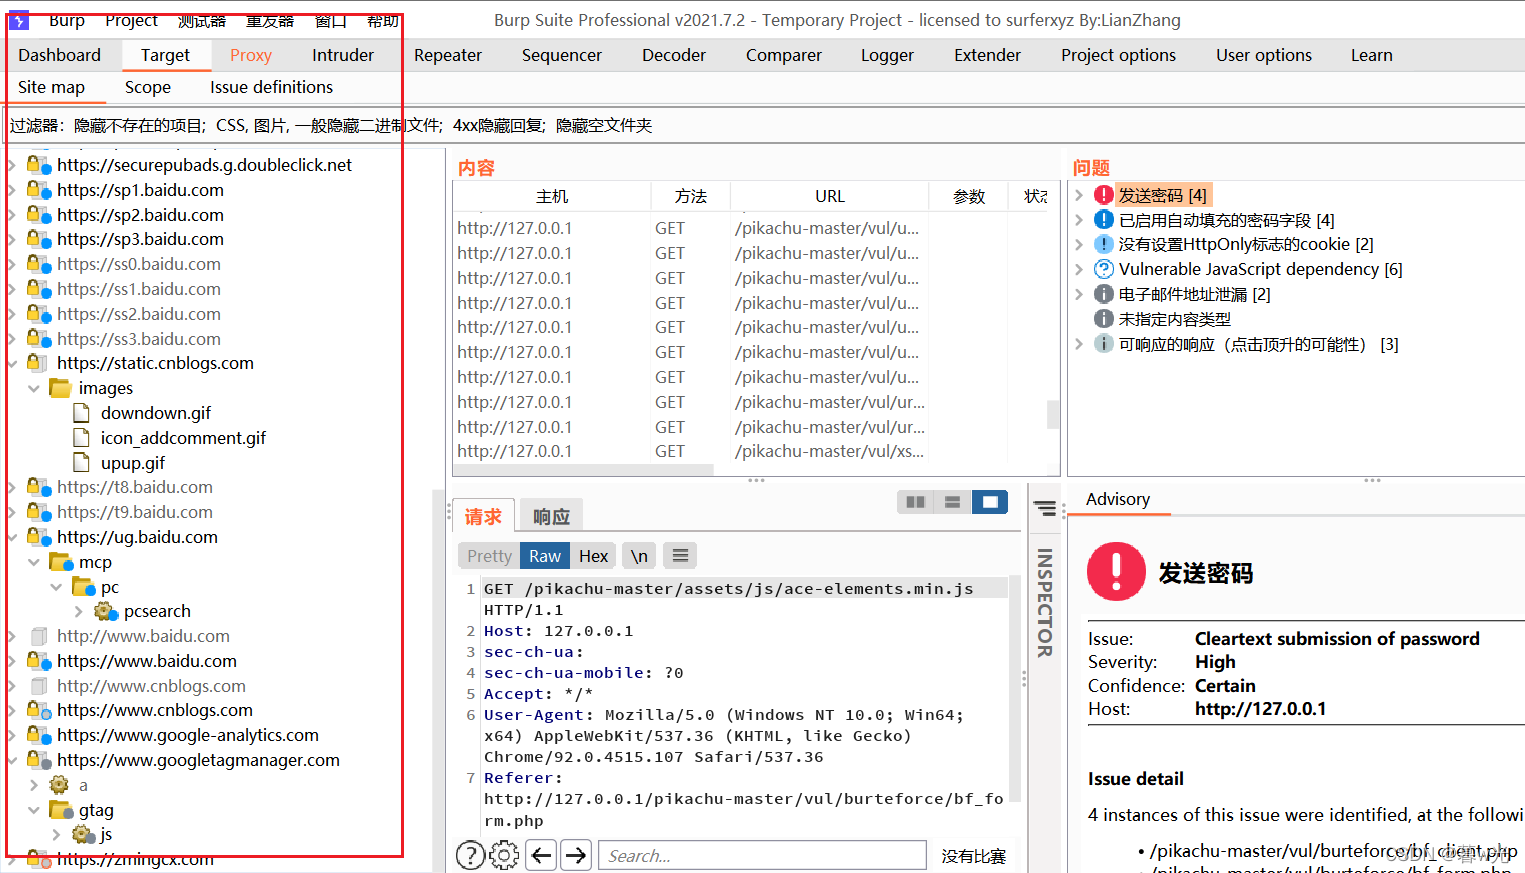The image size is (1525, 873).
Task: Toggle non-printable characters \n button
Action: pyautogui.click(x=639, y=556)
